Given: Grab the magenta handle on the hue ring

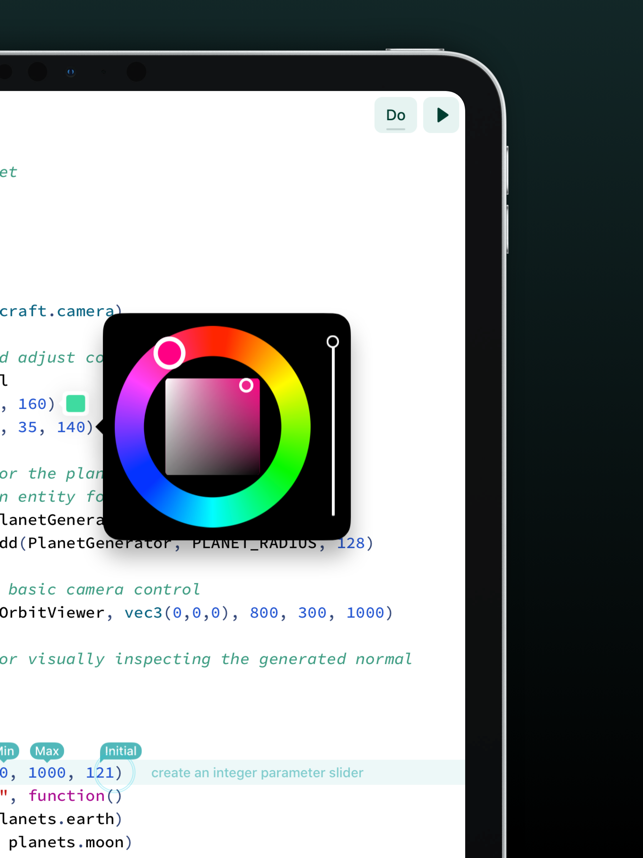Looking at the screenshot, I should coord(169,352).
